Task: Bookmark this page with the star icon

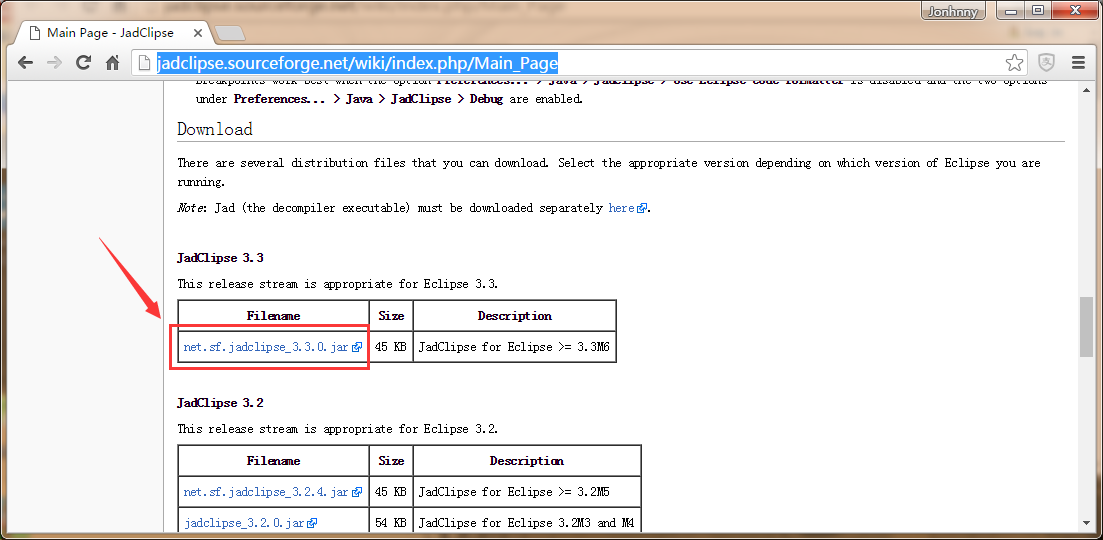Action: coord(1014,63)
